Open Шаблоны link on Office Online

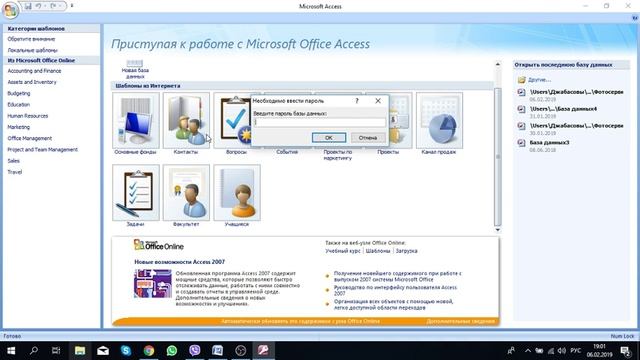click(378, 251)
